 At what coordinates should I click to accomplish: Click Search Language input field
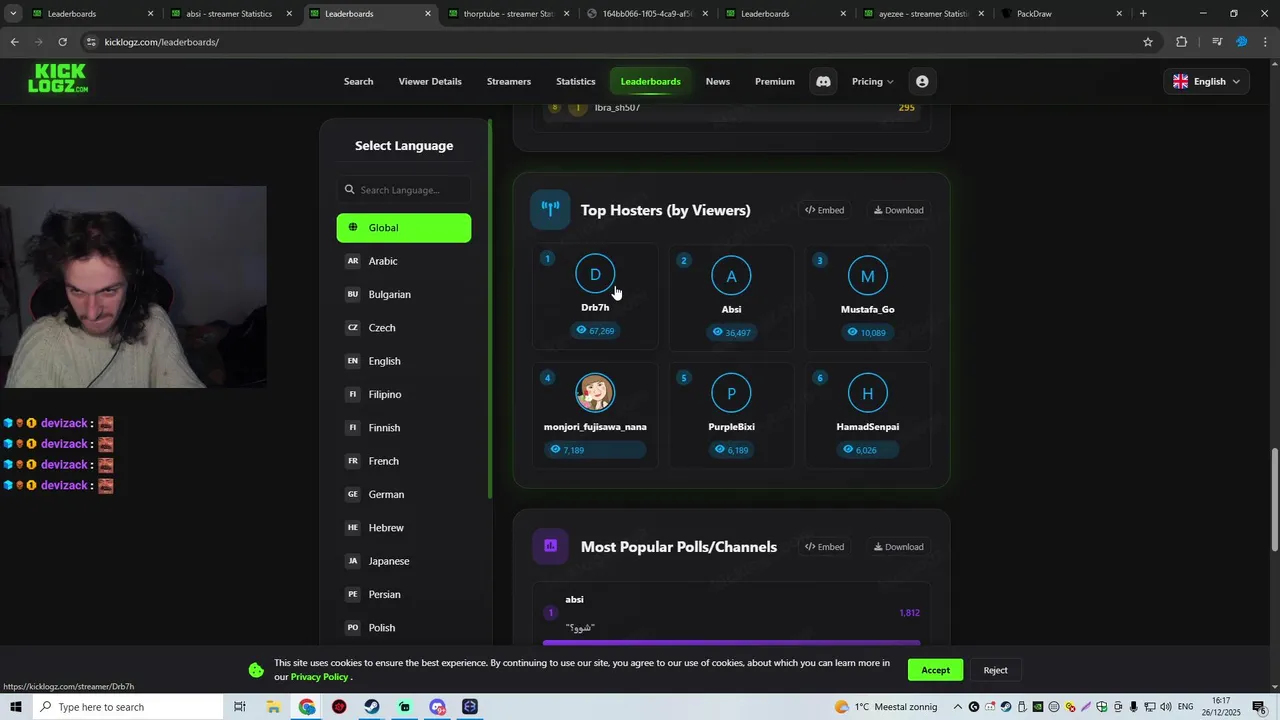(x=404, y=190)
